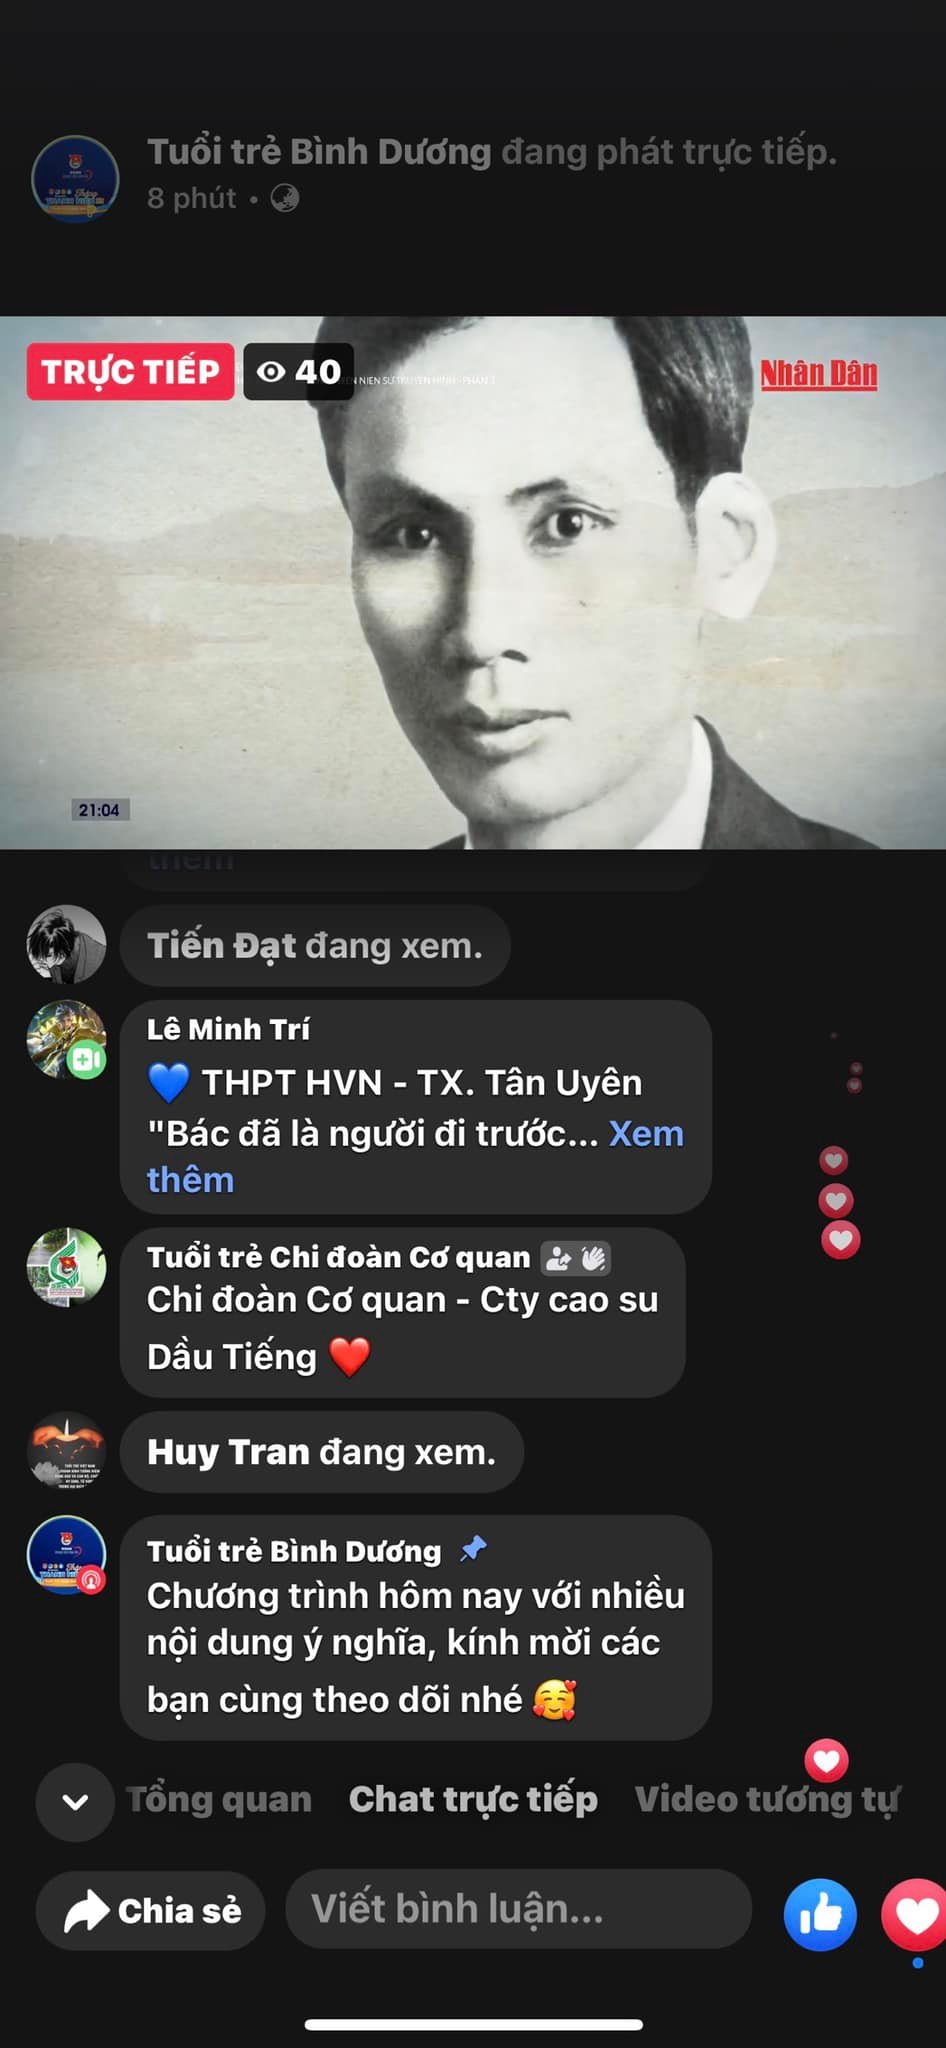
Task: Expand Lê Minh Trí comment via Xem thêm
Action: pyautogui.click(x=415, y=1157)
